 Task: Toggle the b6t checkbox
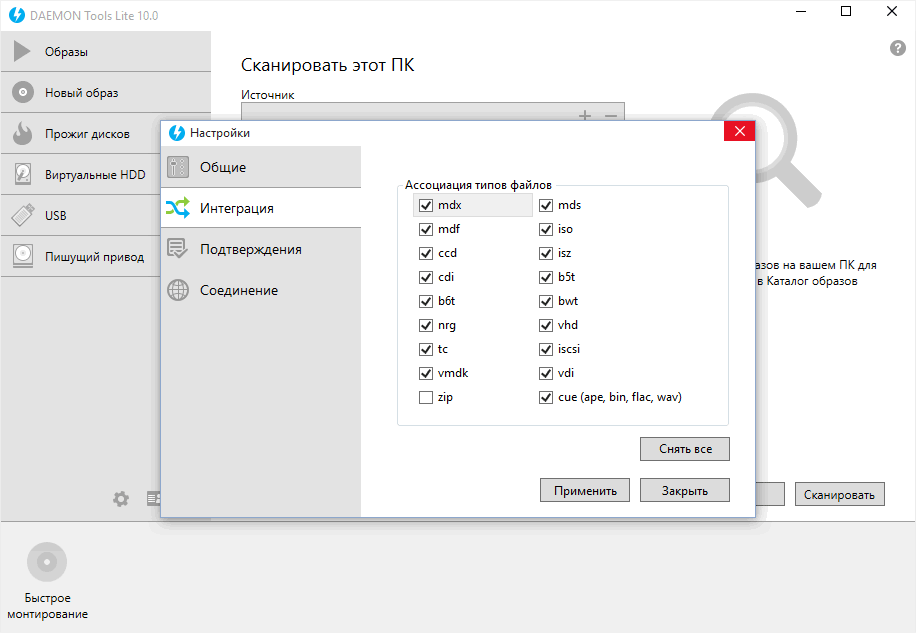[426, 301]
